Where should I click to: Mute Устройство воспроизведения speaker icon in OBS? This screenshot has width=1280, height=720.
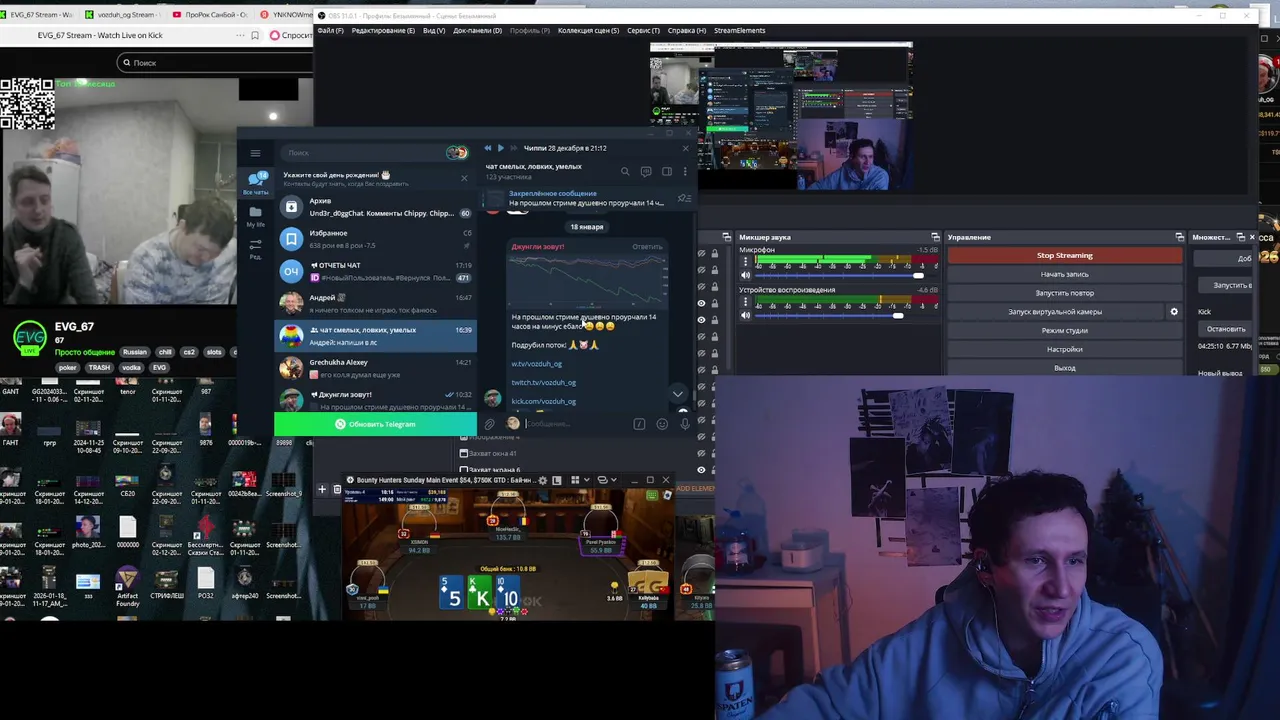745,316
